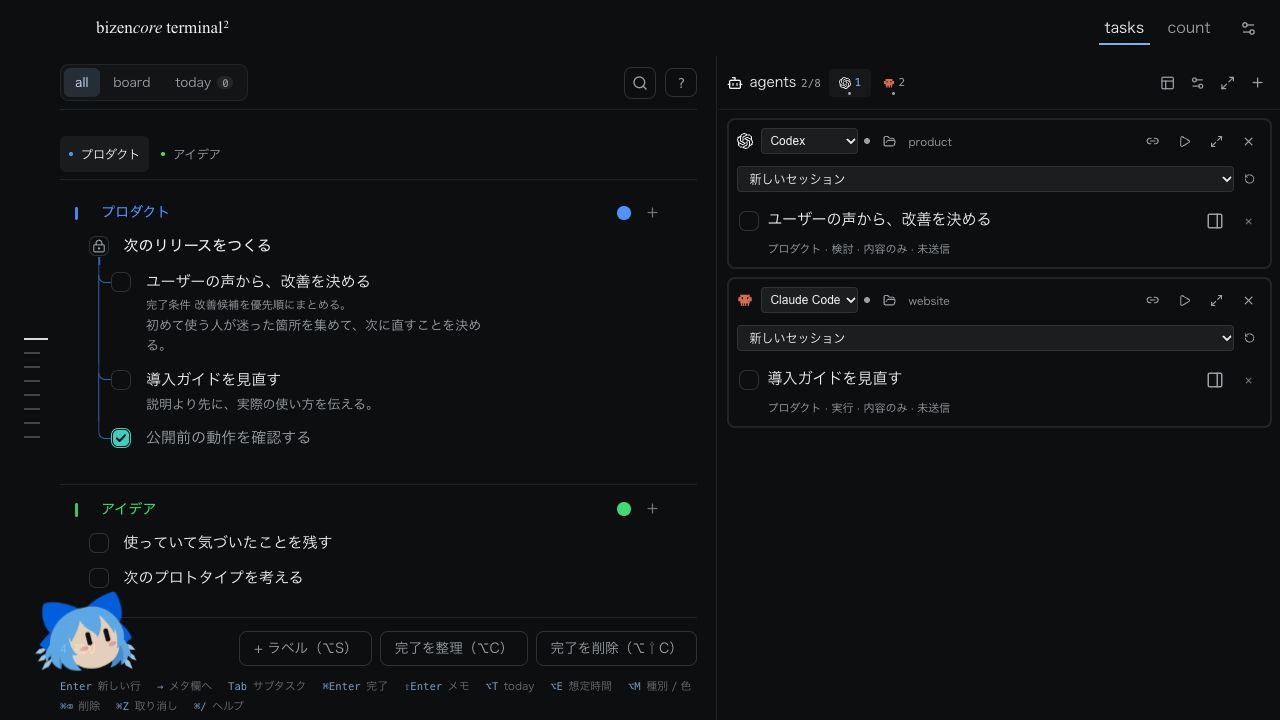Open the search magnifier icon
Viewport: 1280px width, 720px height.
[x=640, y=83]
